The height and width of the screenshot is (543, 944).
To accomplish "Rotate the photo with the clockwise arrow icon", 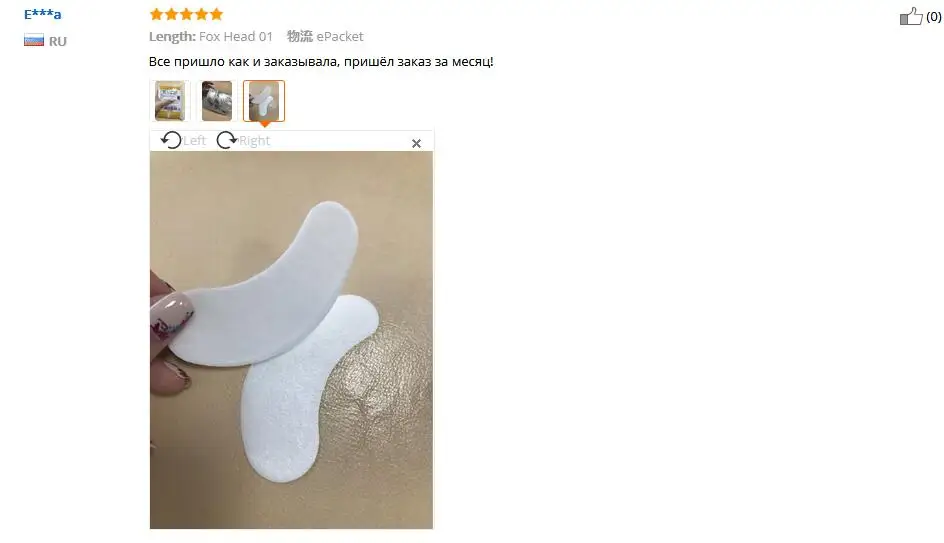I will click(x=227, y=140).
